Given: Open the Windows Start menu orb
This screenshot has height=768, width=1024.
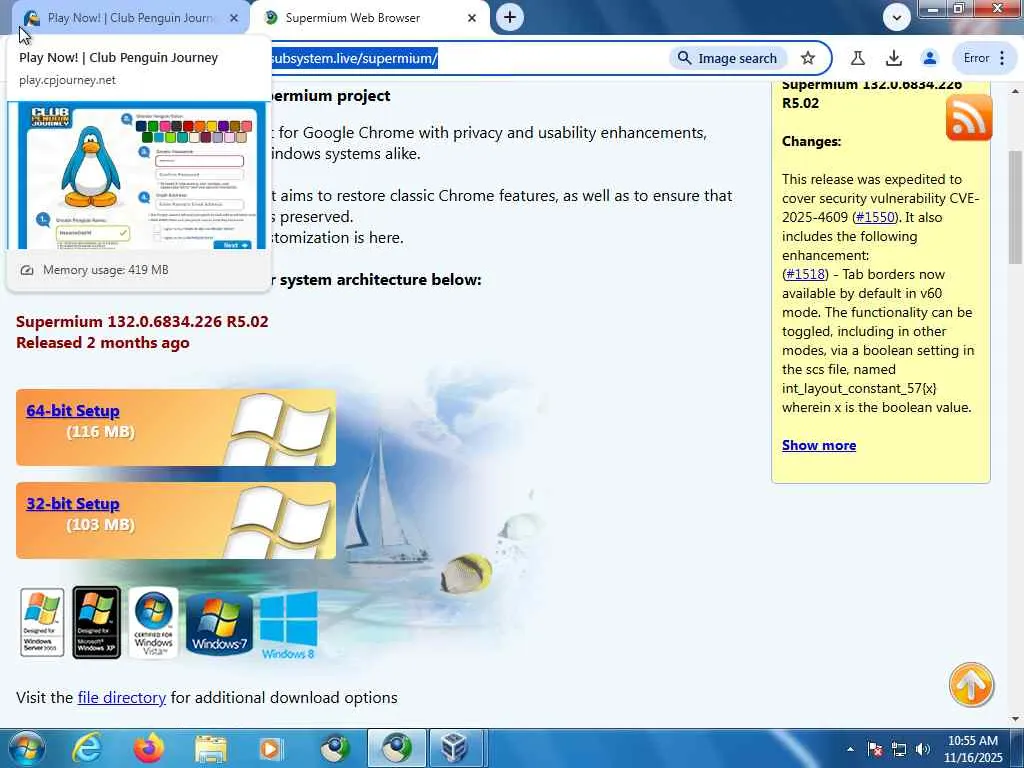Looking at the screenshot, I should click(27, 748).
